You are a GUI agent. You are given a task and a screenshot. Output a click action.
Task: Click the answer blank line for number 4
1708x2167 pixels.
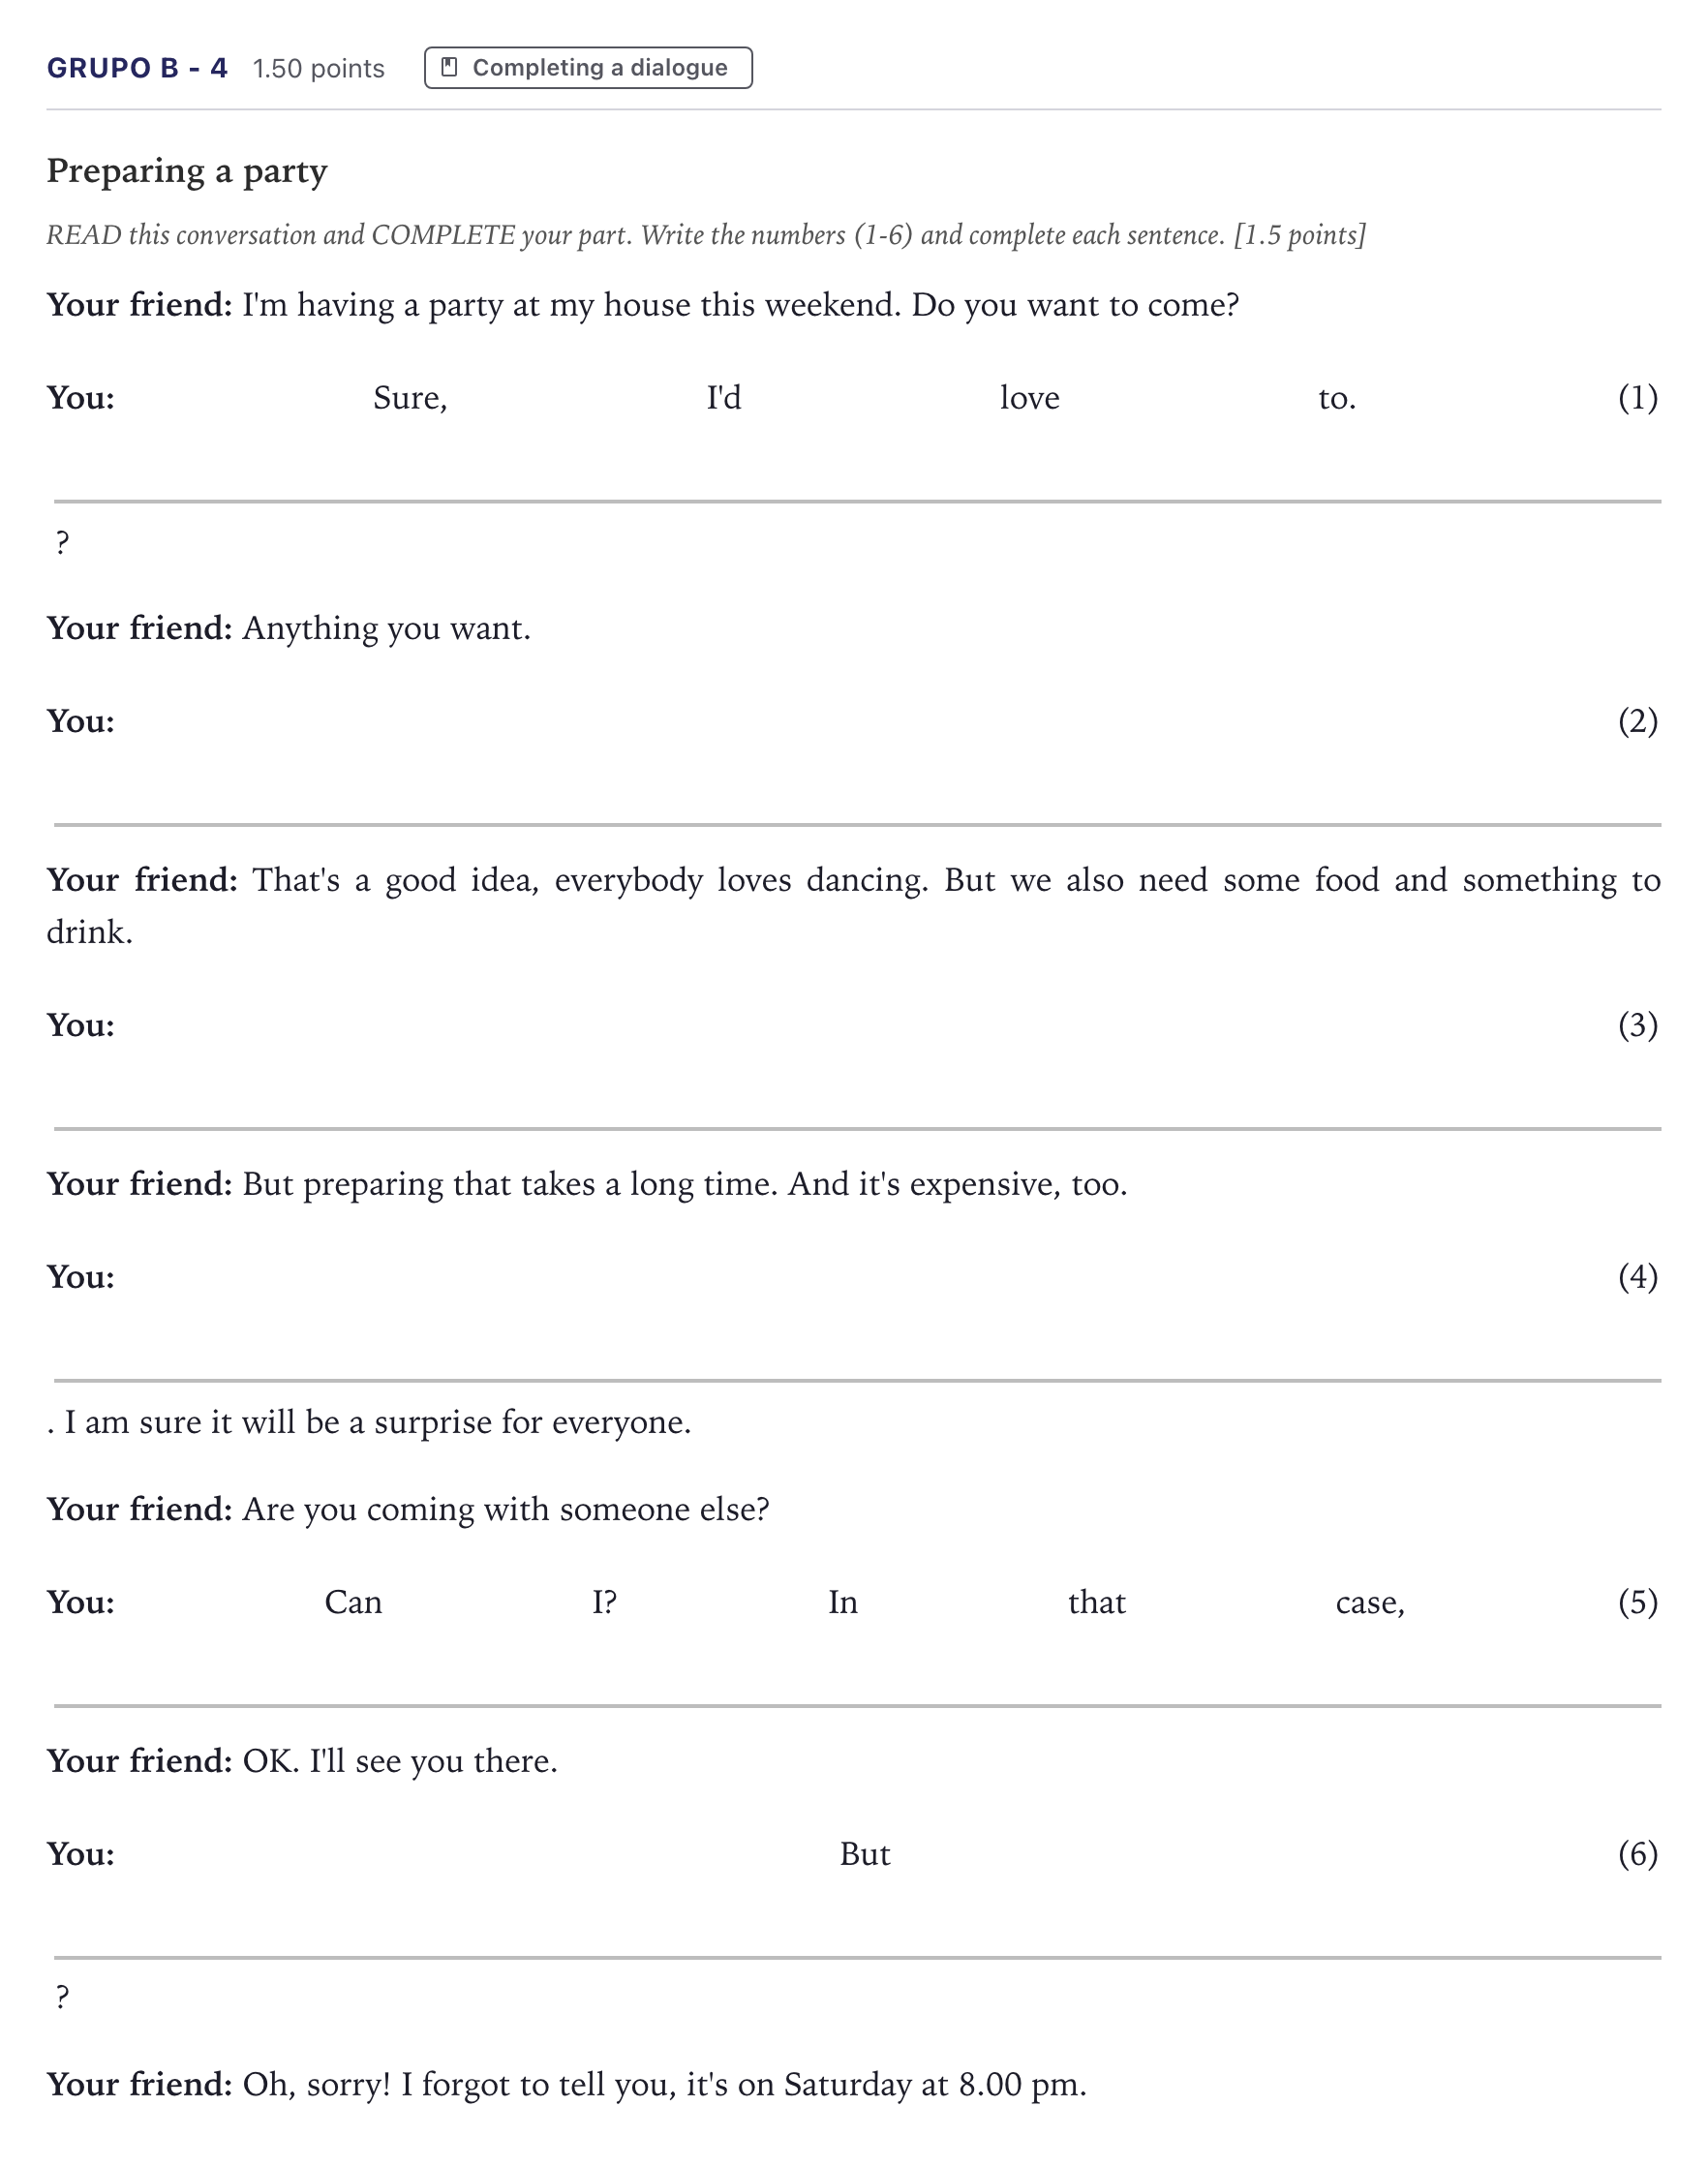click(857, 1359)
